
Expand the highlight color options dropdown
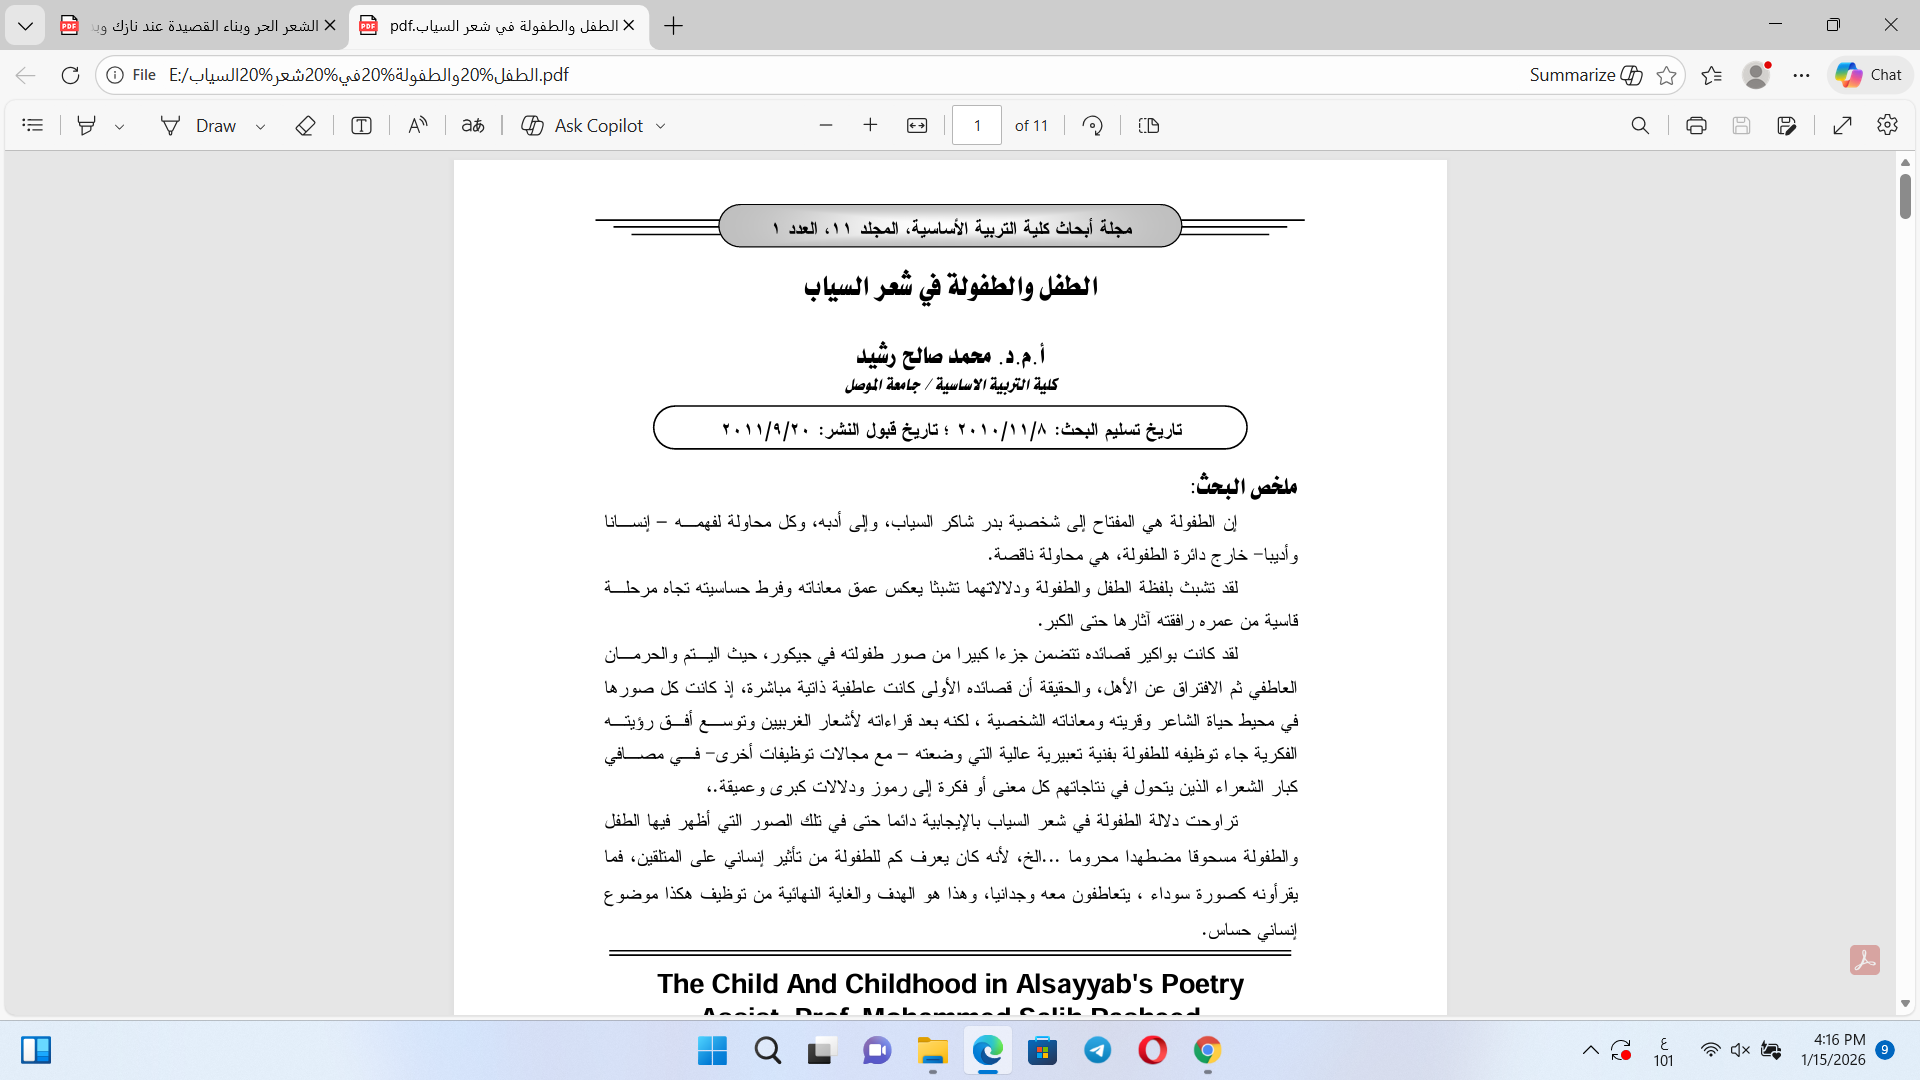tap(120, 126)
